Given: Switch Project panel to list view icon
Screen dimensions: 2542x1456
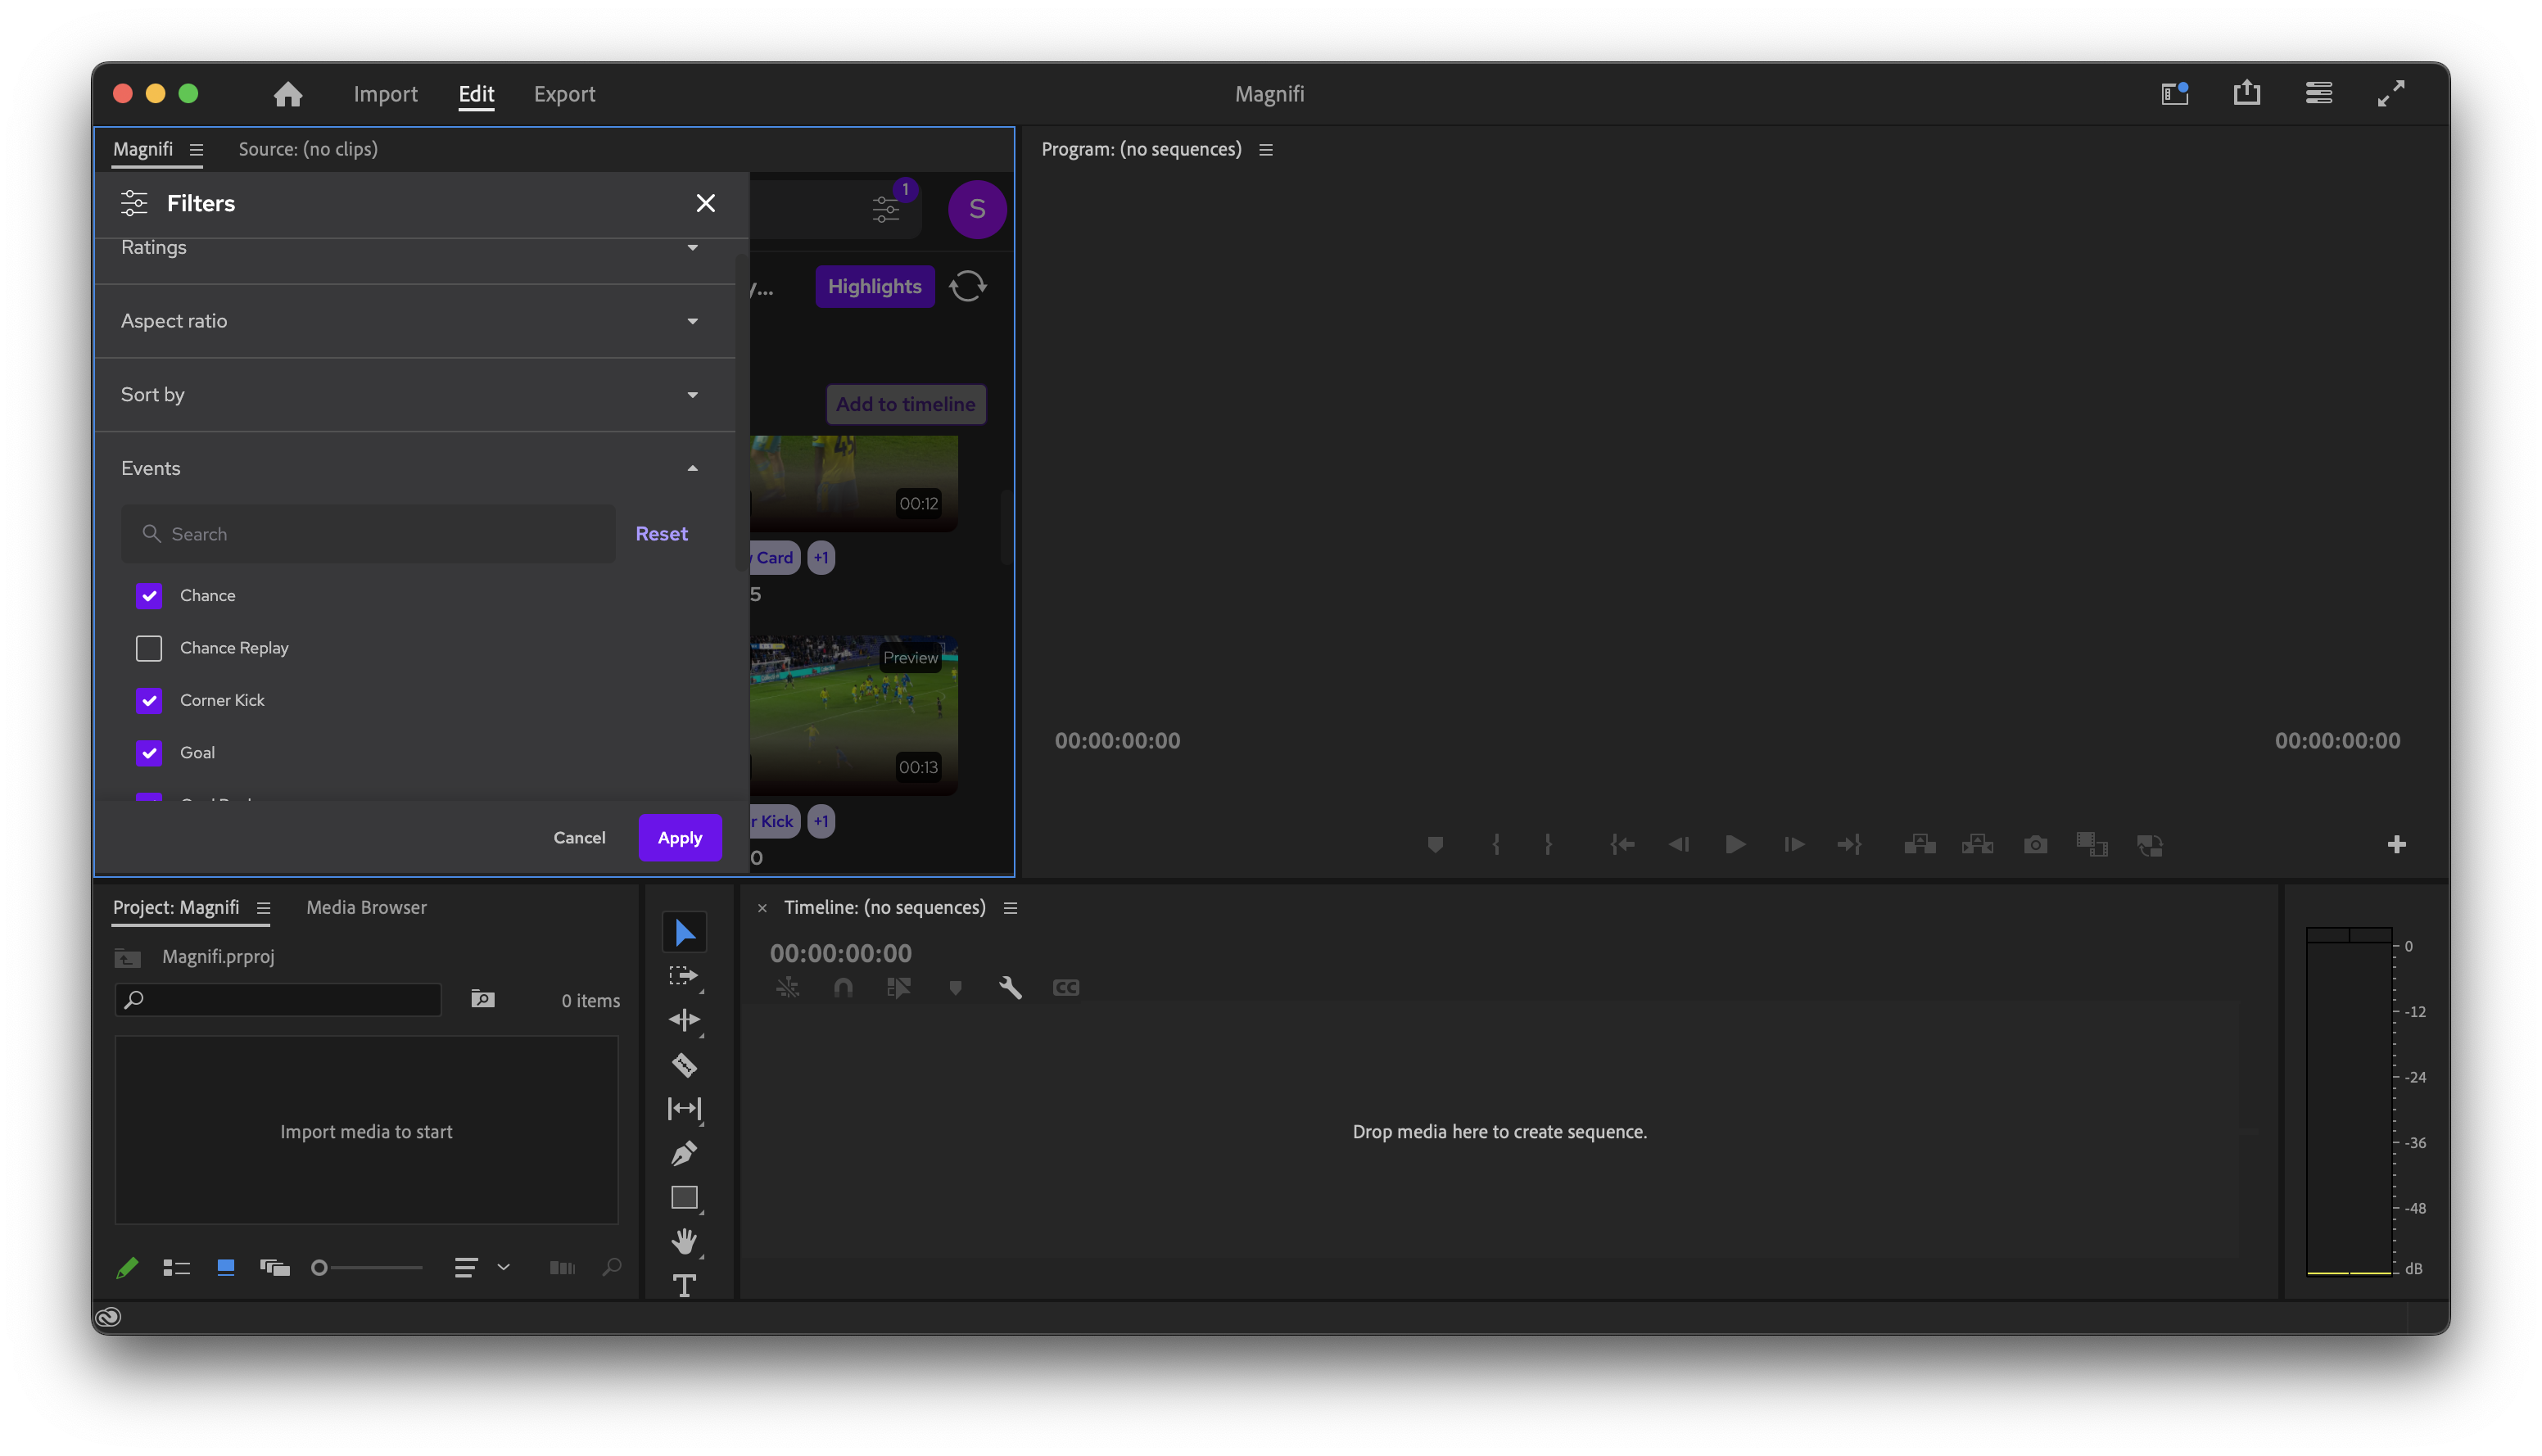Looking at the screenshot, I should click(x=176, y=1268).
